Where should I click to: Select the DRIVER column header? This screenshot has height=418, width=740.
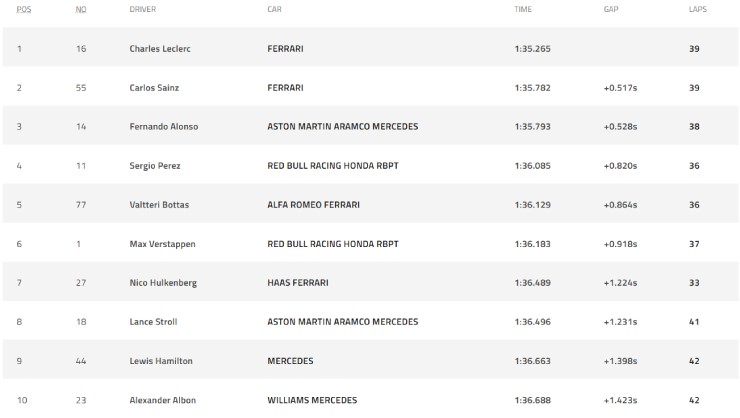coord(143,9)
